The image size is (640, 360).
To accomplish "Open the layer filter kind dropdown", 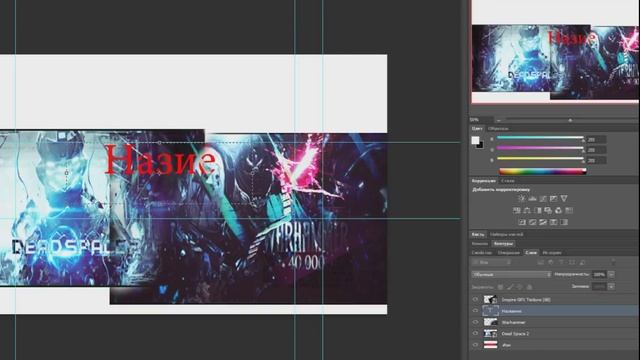I will tap(492, 262).
